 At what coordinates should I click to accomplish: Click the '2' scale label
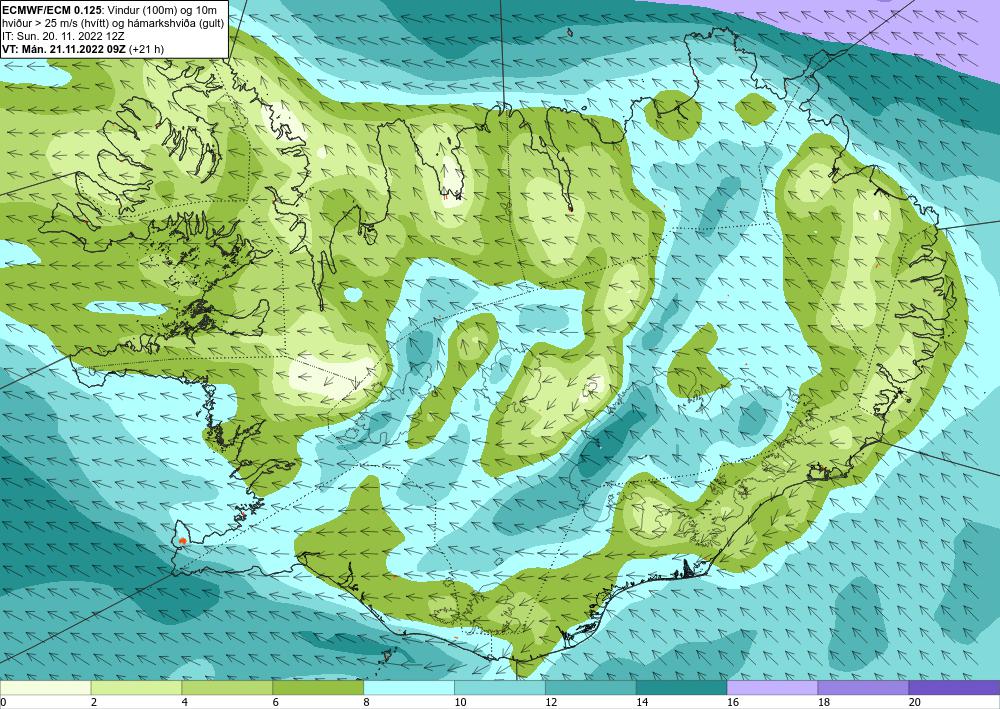[x=94, y=702]
